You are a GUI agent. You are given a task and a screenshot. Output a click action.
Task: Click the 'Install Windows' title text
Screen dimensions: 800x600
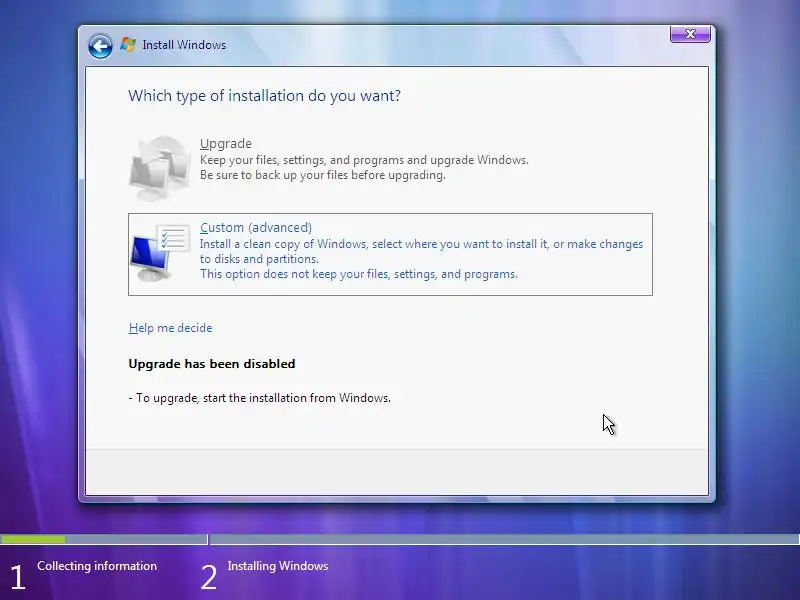point(184,45)
